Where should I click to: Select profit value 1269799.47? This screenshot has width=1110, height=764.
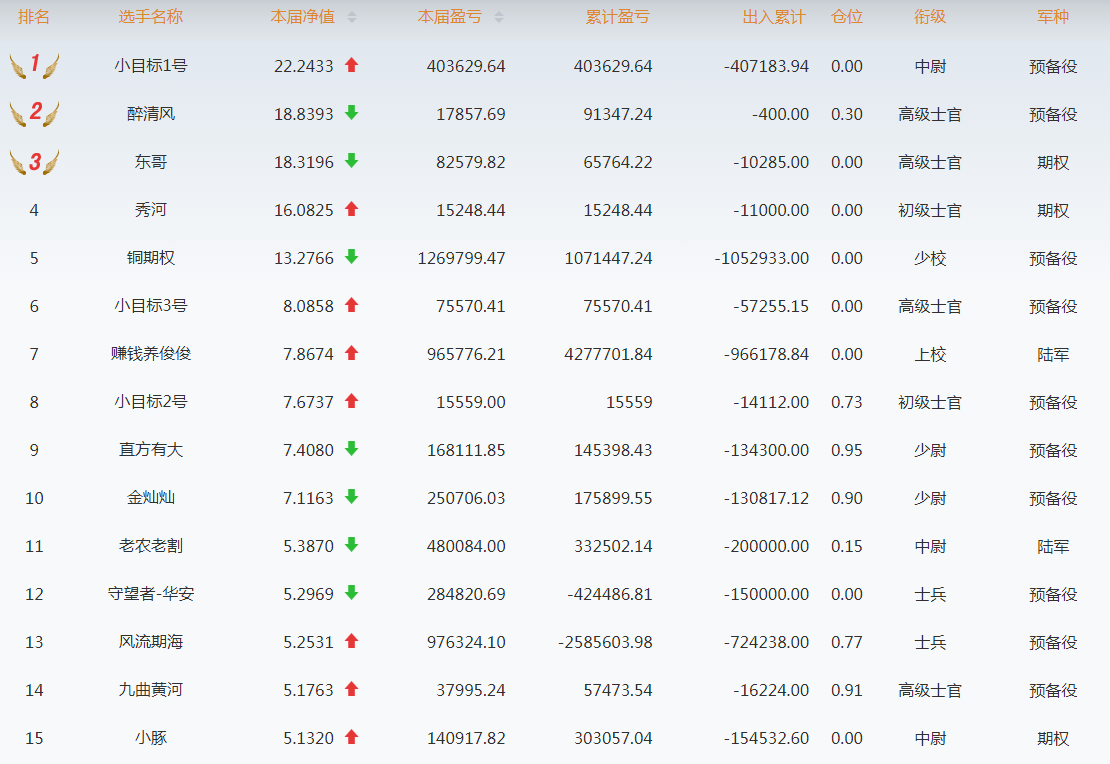point(462,258)
